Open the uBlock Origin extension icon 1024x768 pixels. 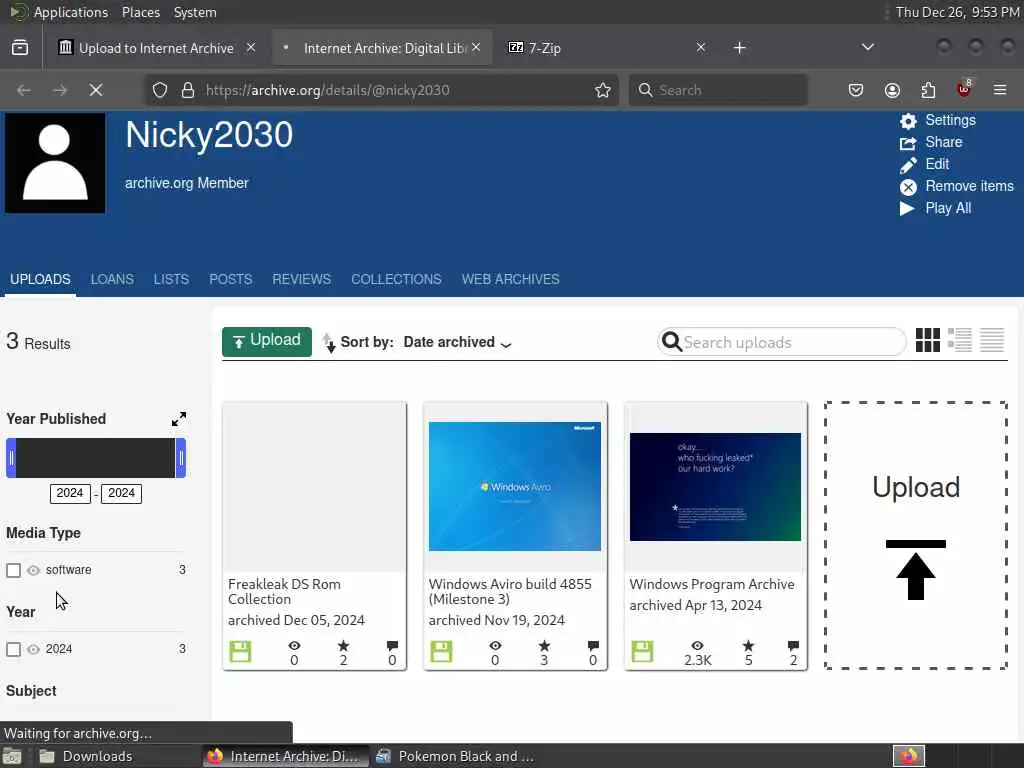click(x=964, y=89)
